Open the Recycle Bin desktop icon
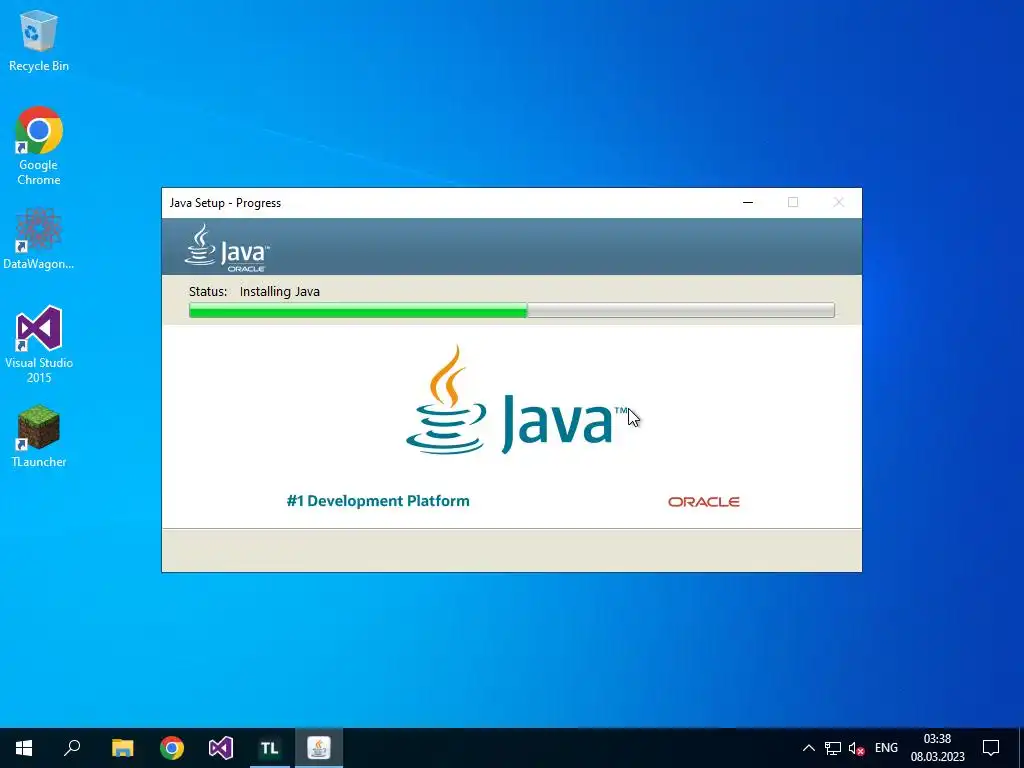This screenshot has height=768, width=1024. click(39, 41)
